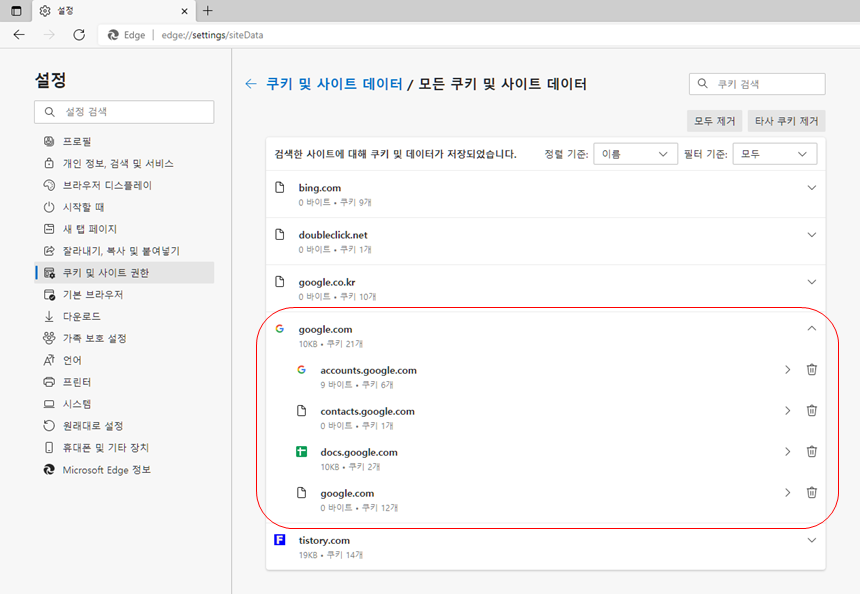Open 시스템 settings section

click(x=124, y=404)
